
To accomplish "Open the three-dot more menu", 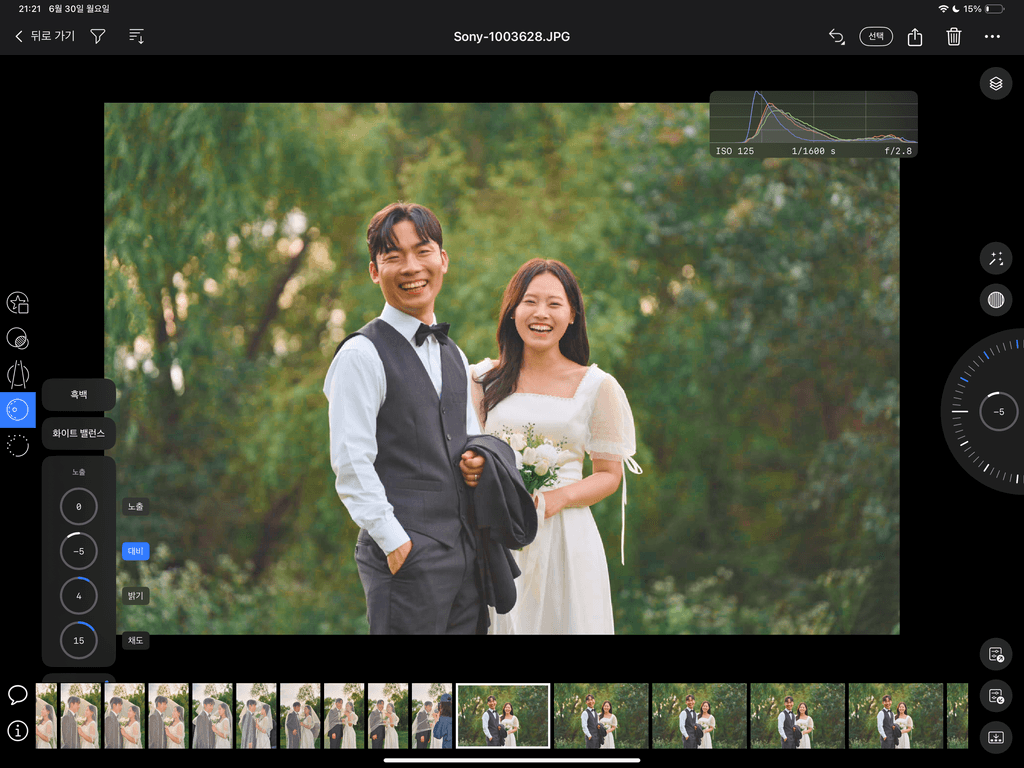I will (x=992, y=37).
